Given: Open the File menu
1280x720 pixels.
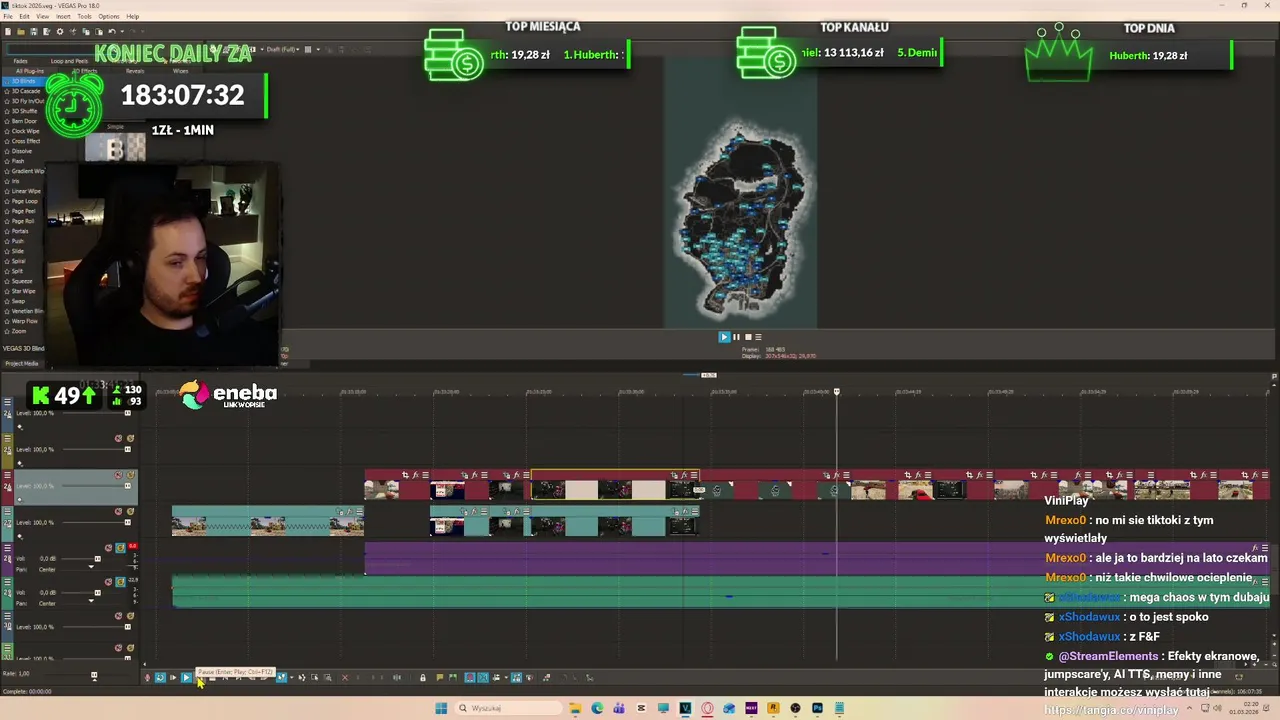Looking at the screenshot, I should click(8, 16).
